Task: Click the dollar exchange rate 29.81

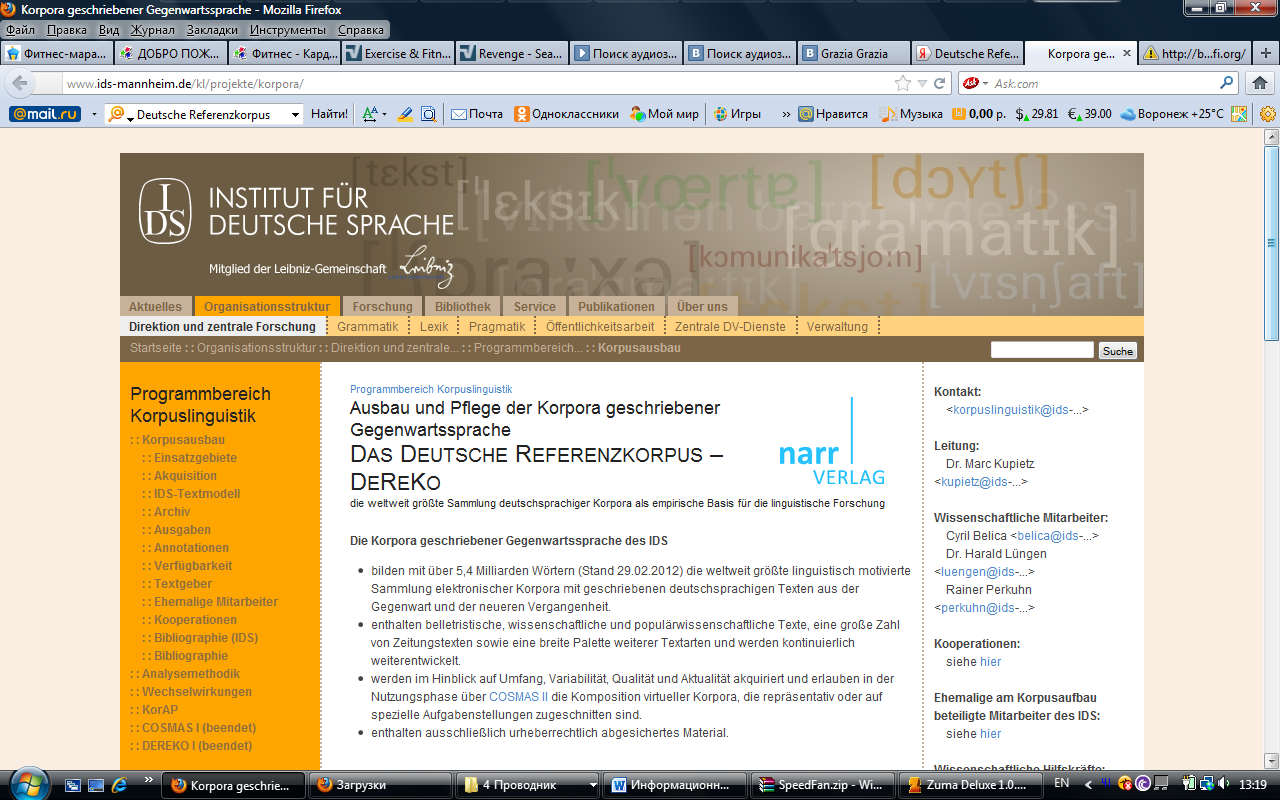Action: coord(1037,114)
